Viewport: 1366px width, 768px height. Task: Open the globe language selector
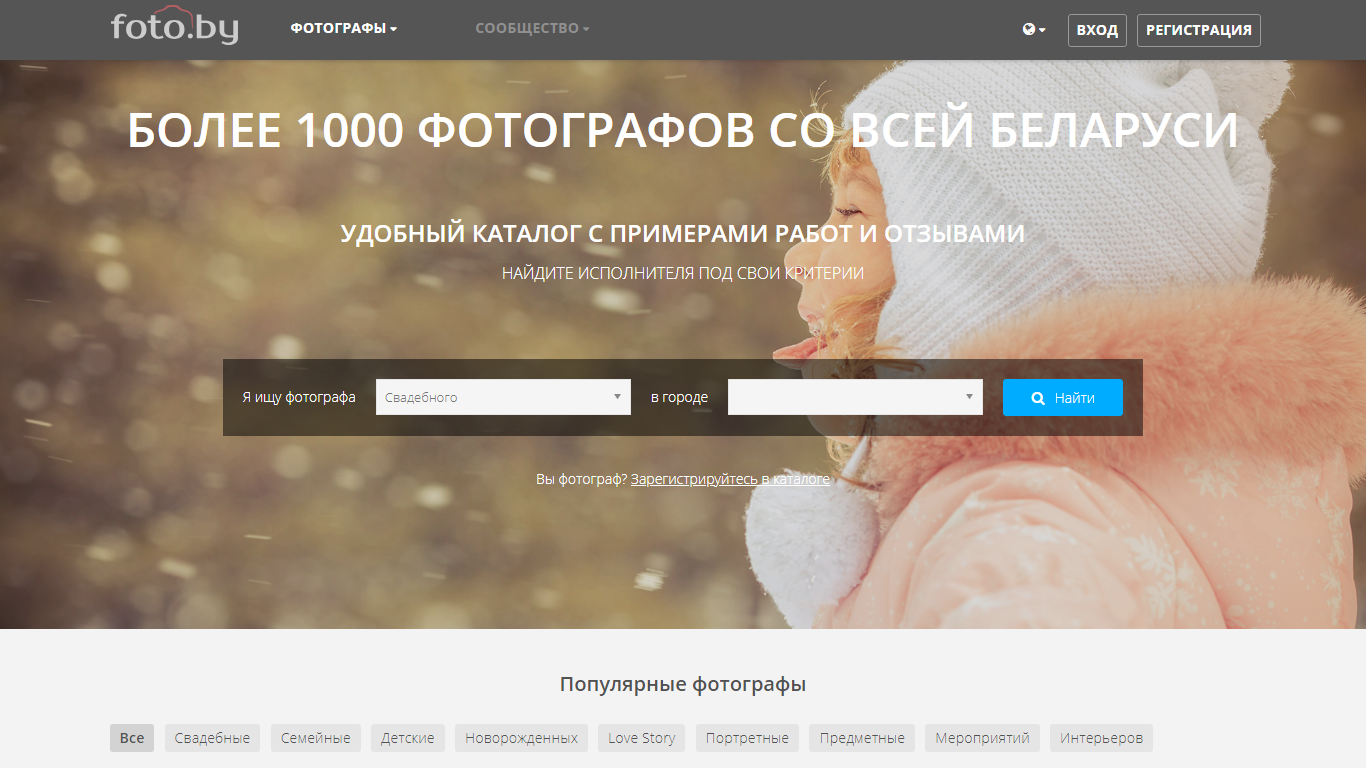(x=1034, y=30)
